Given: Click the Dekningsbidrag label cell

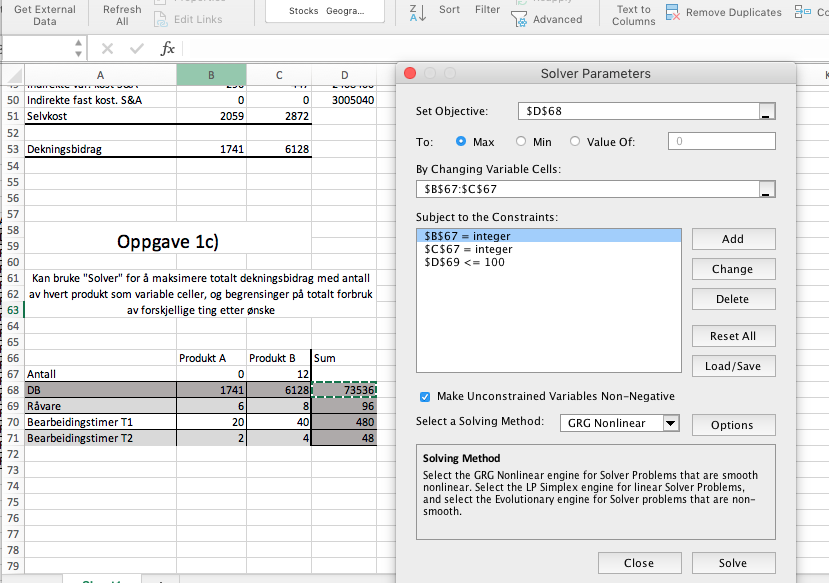Looking at the screenshot, I should [100, 149].
